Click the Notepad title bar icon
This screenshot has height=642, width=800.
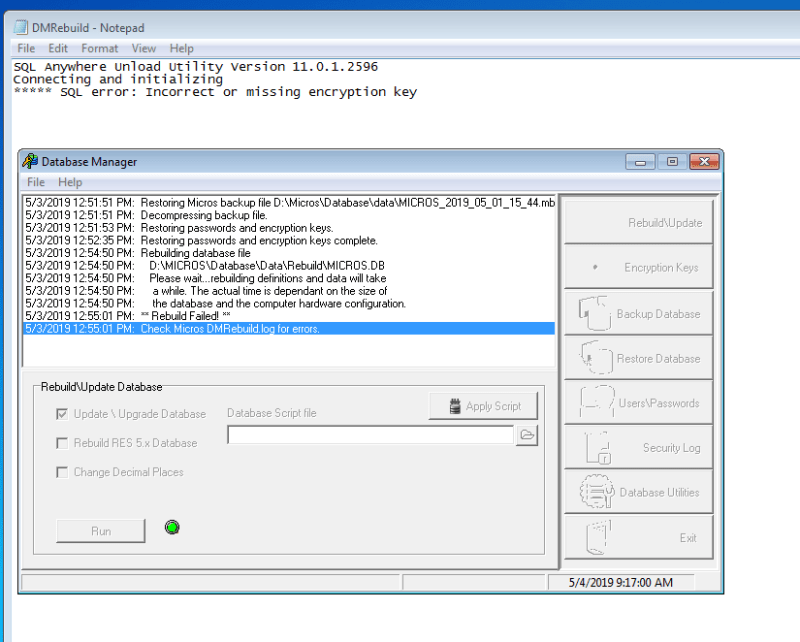click(x=21, y=27)
